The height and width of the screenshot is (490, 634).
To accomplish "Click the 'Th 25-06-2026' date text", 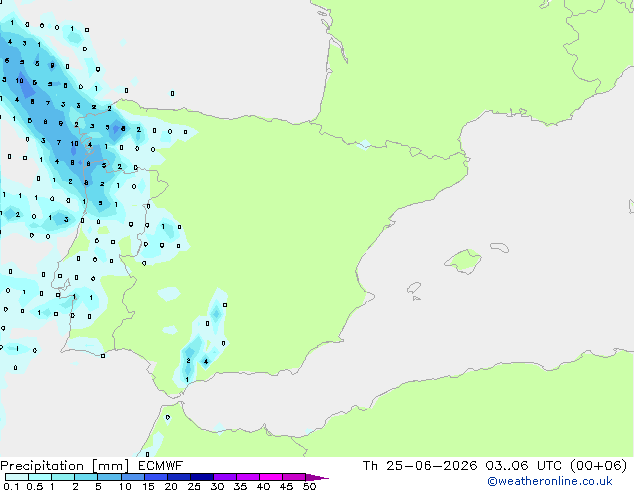I will (x=420, y=466).
